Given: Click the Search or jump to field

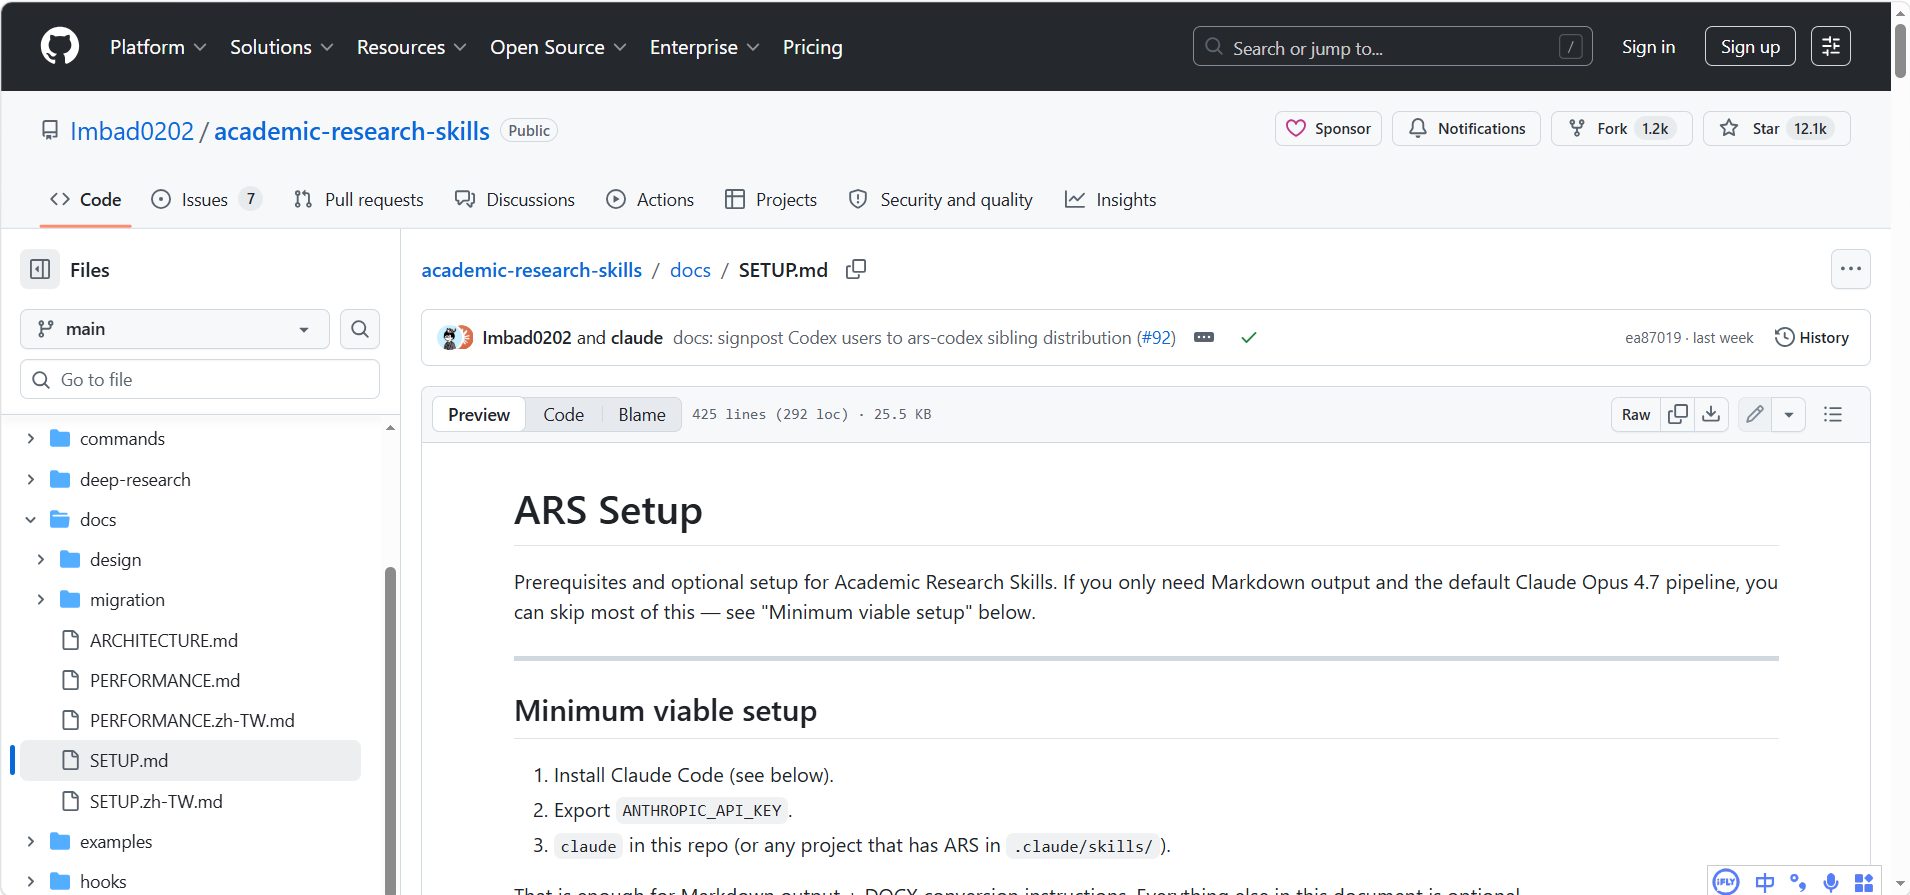Looking at the screenshot, I should click(x=1392, y=47).
